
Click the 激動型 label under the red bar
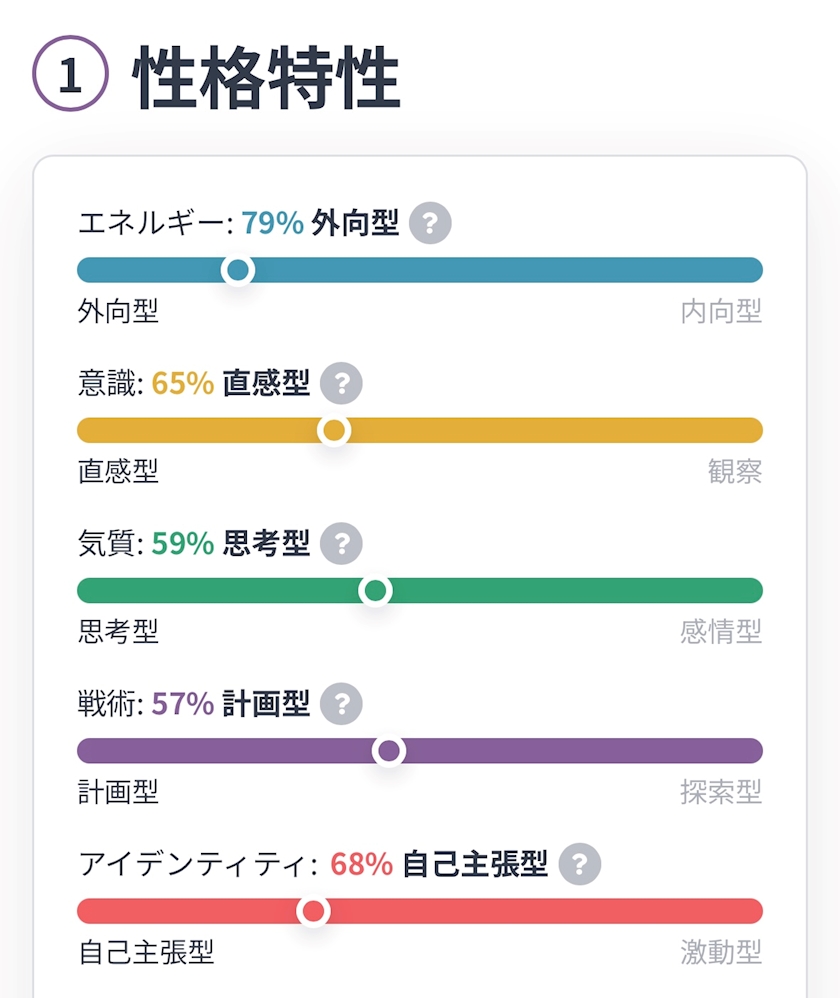[x=721, y=952]
